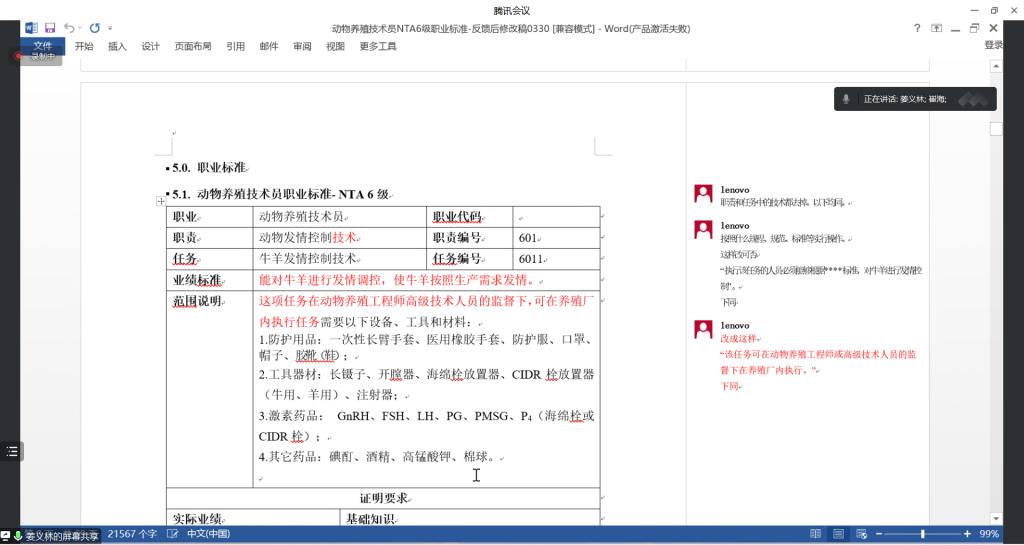The width and height of the screenshot is (1024, 545).
Task: Click the 中文(中国) language indicator
Action: pos(208,534)
